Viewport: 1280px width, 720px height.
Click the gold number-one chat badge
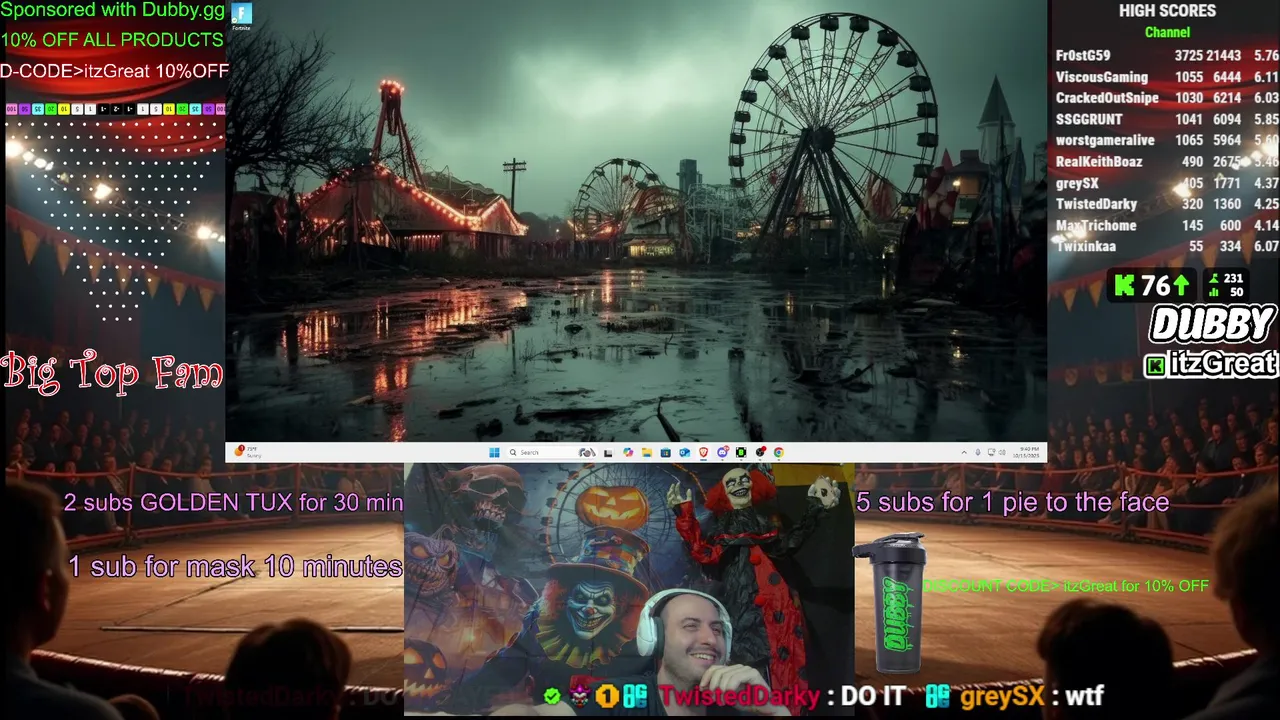pos(607,696)
